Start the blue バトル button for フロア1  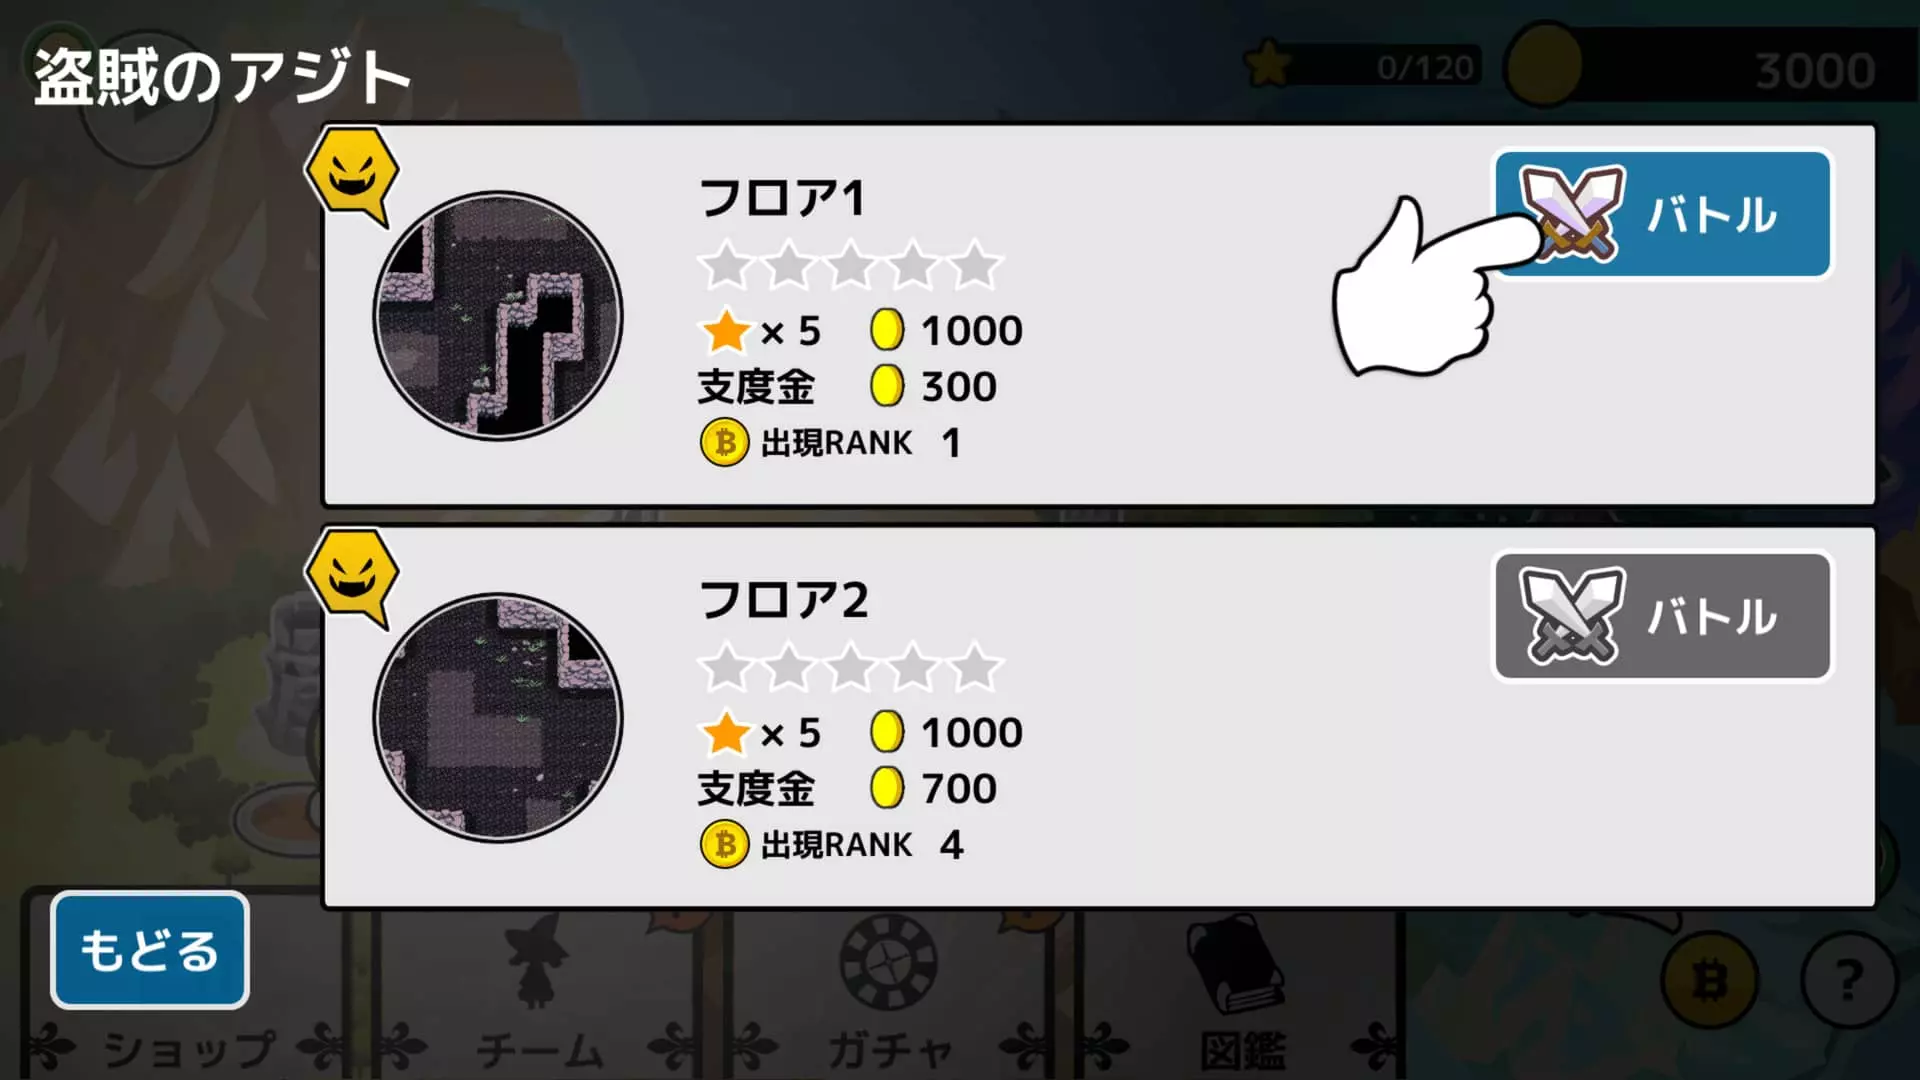(1662, 214)
